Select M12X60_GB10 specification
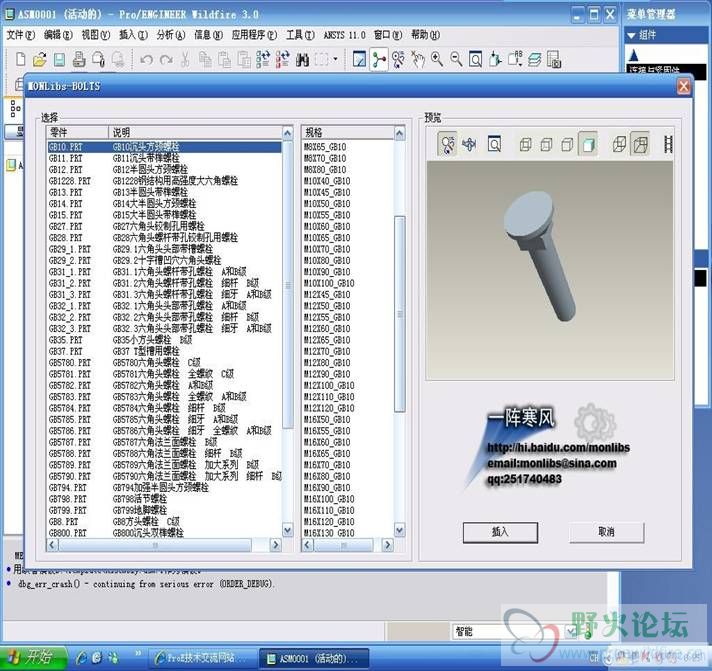 pyautogui.click(x=327, y=328)
